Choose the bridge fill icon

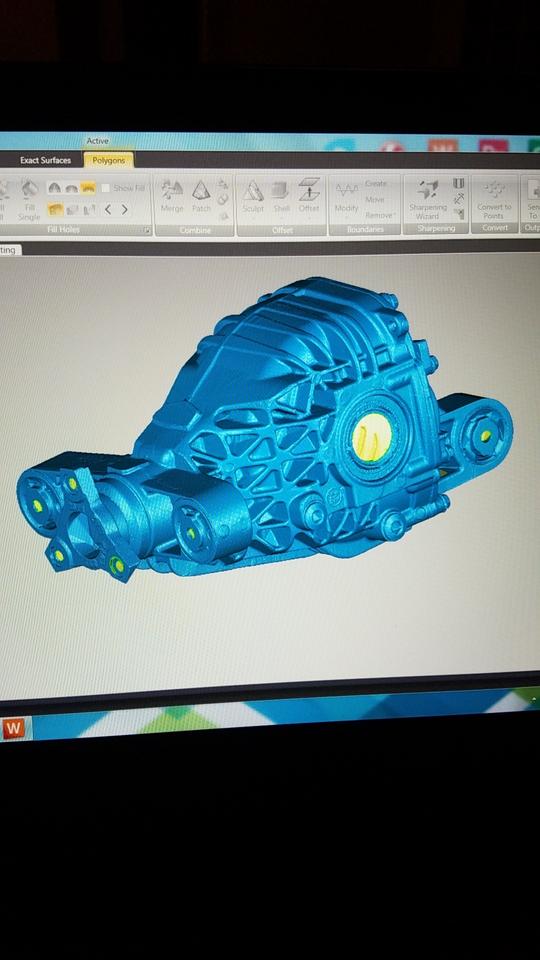89,210
